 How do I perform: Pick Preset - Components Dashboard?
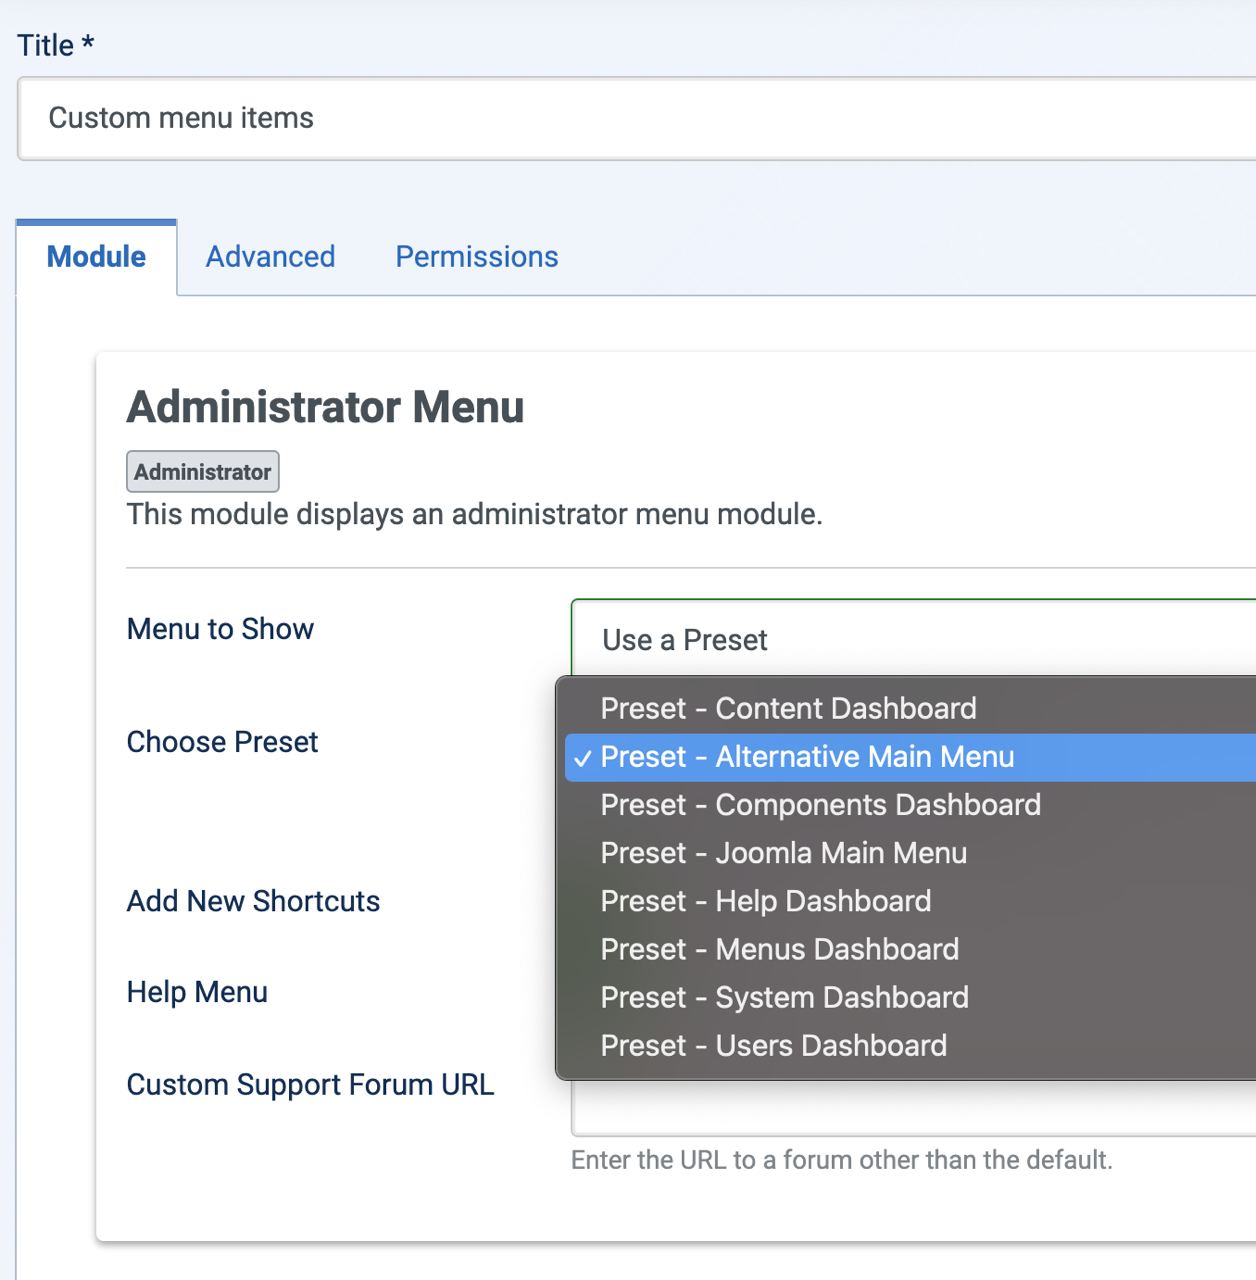[x=820, y=805]
